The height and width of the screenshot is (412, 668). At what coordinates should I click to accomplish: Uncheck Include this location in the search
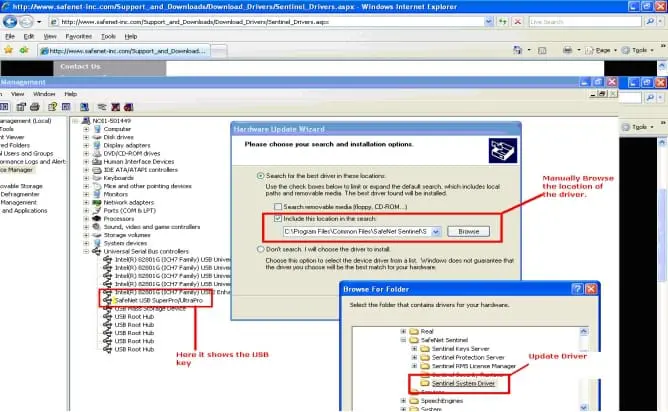(x=278, y=217)
